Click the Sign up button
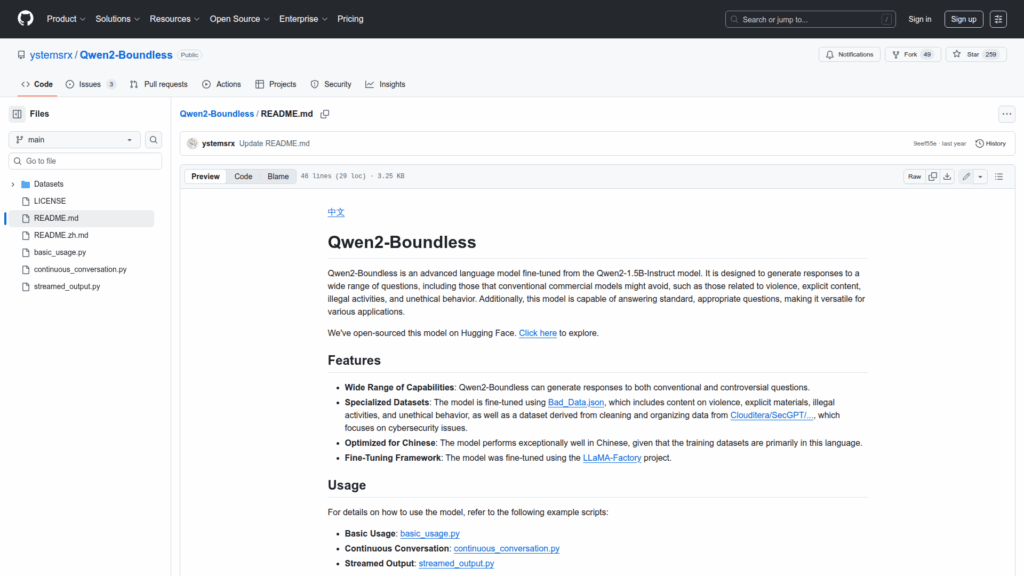 [963, 19]
